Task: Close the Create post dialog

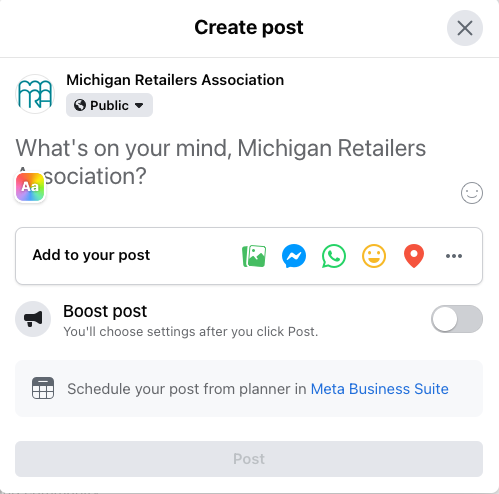Action: [x=465, y=28]
